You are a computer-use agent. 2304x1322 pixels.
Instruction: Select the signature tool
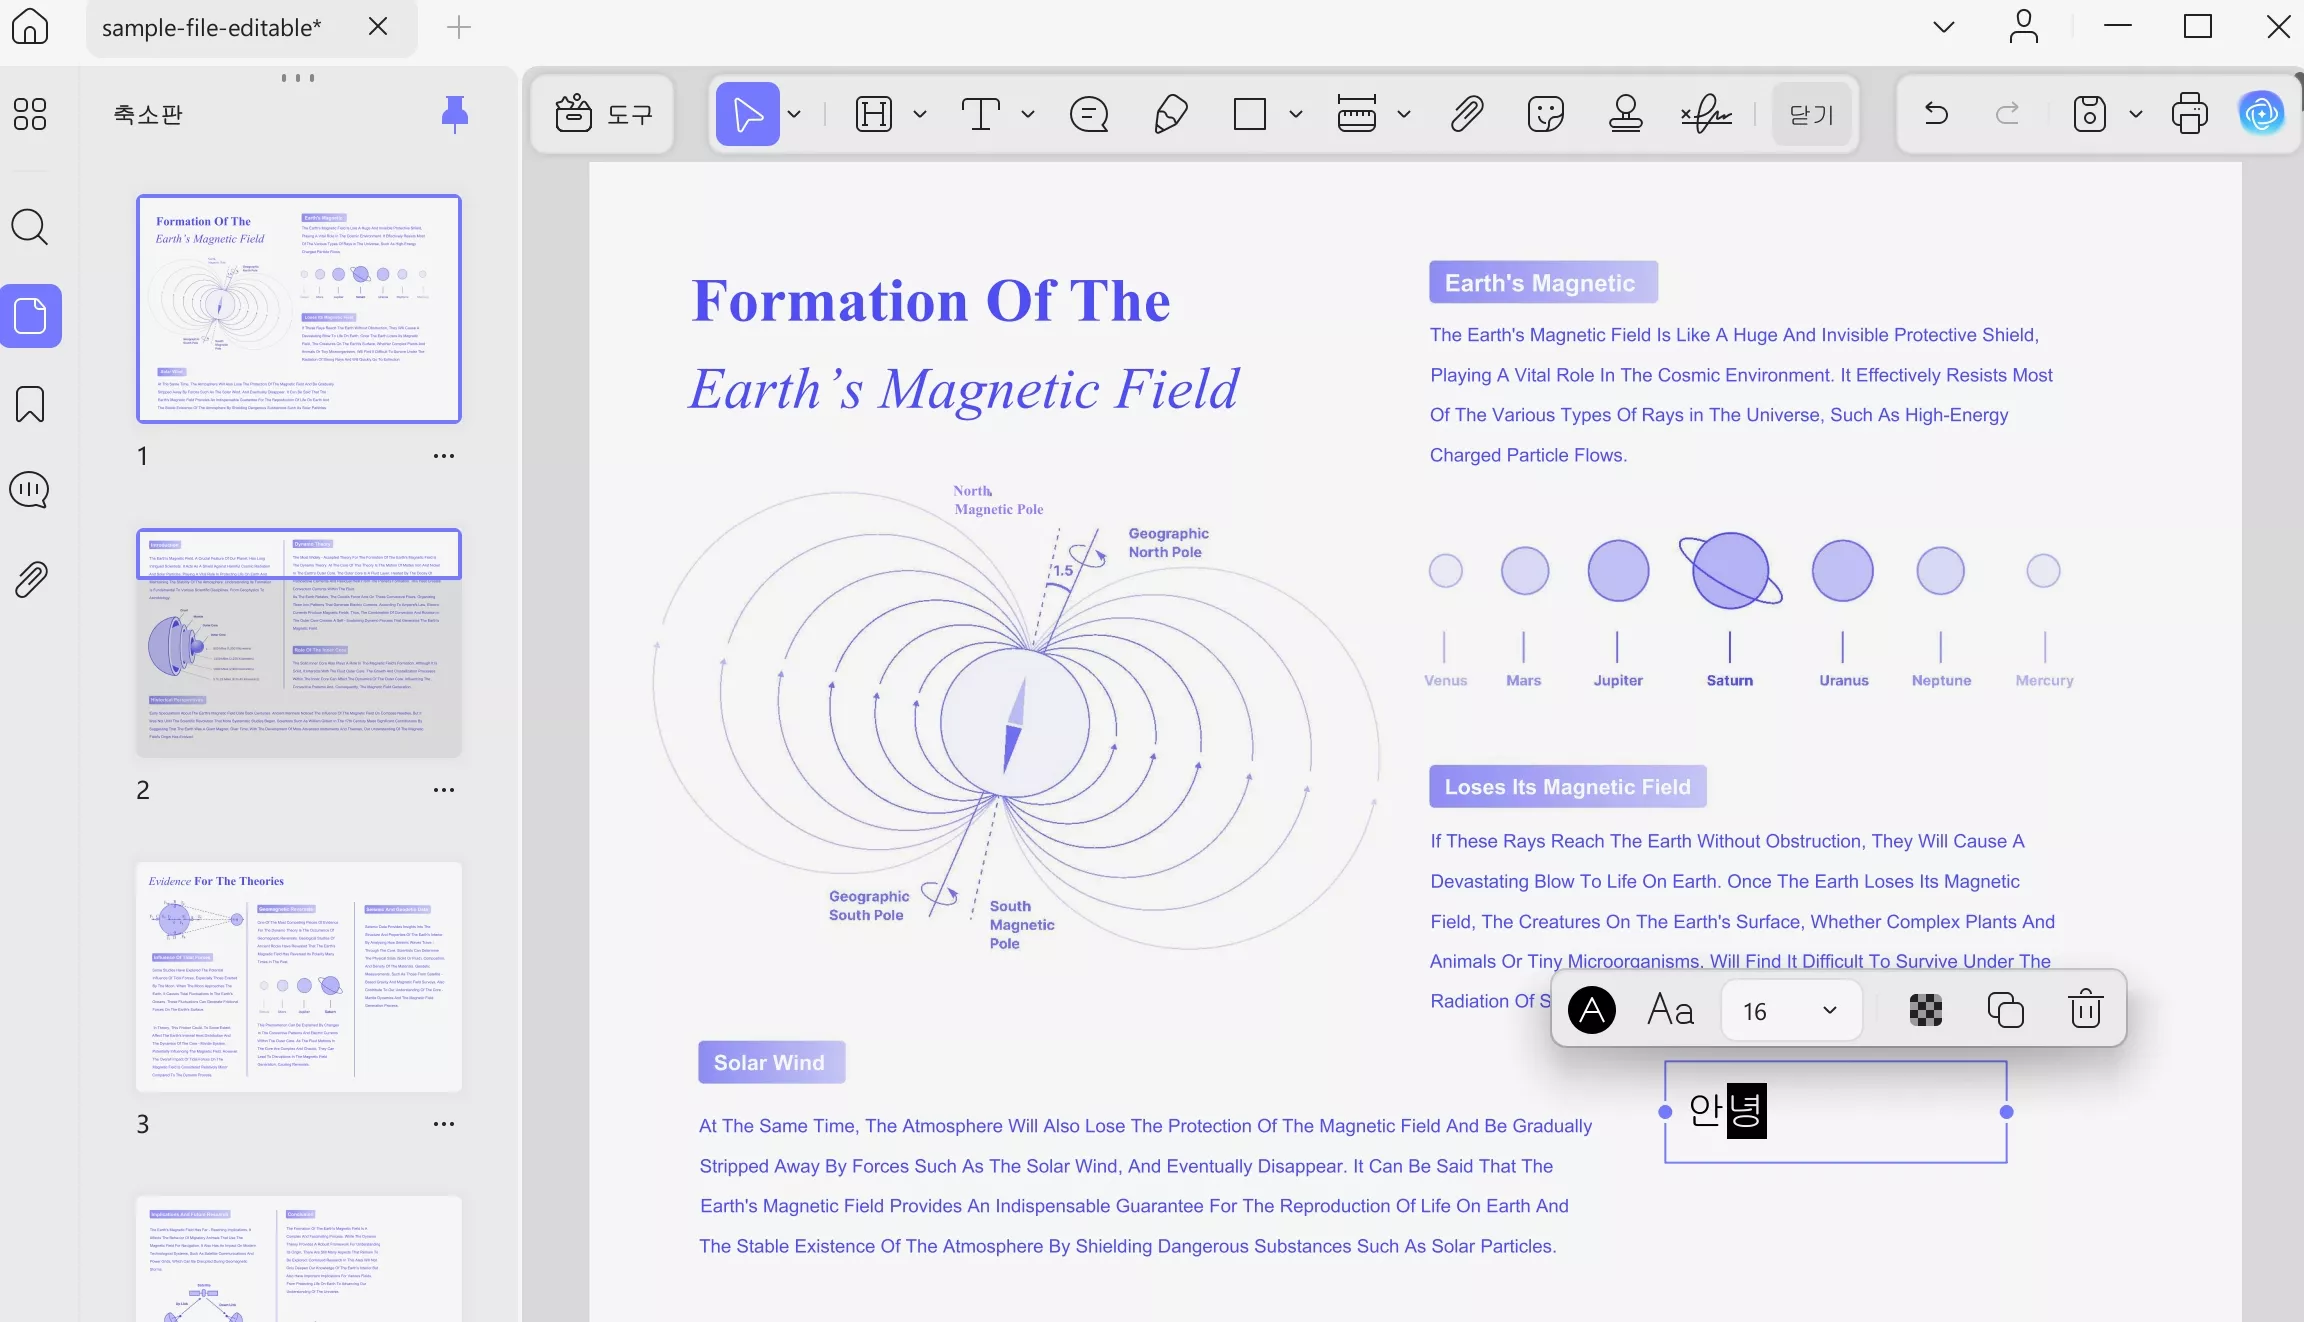point(1706,114)
